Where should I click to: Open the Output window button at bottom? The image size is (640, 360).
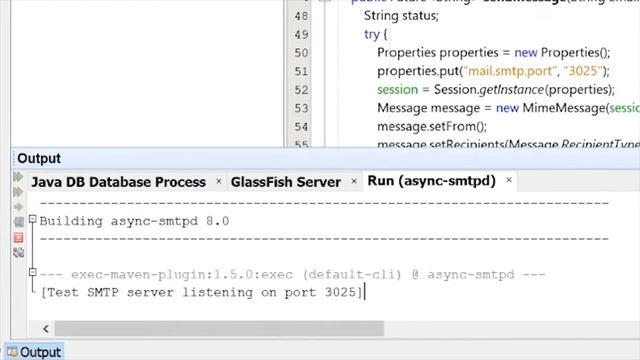[x=34, y=352]
